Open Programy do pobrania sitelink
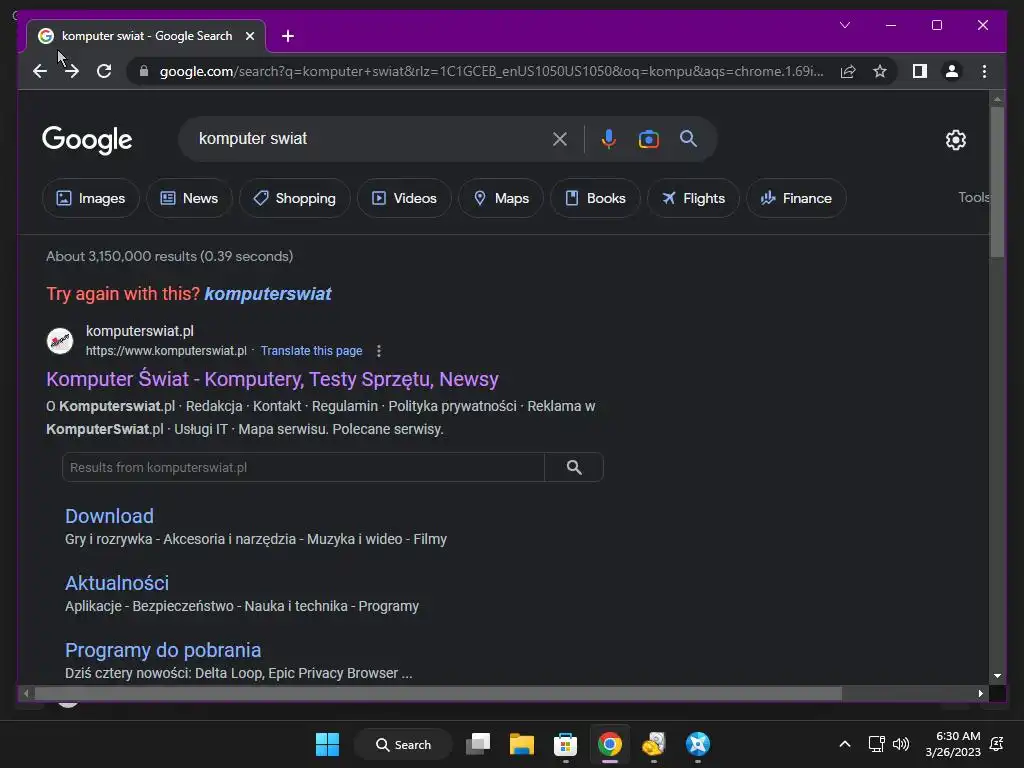 tap(163, 650)
